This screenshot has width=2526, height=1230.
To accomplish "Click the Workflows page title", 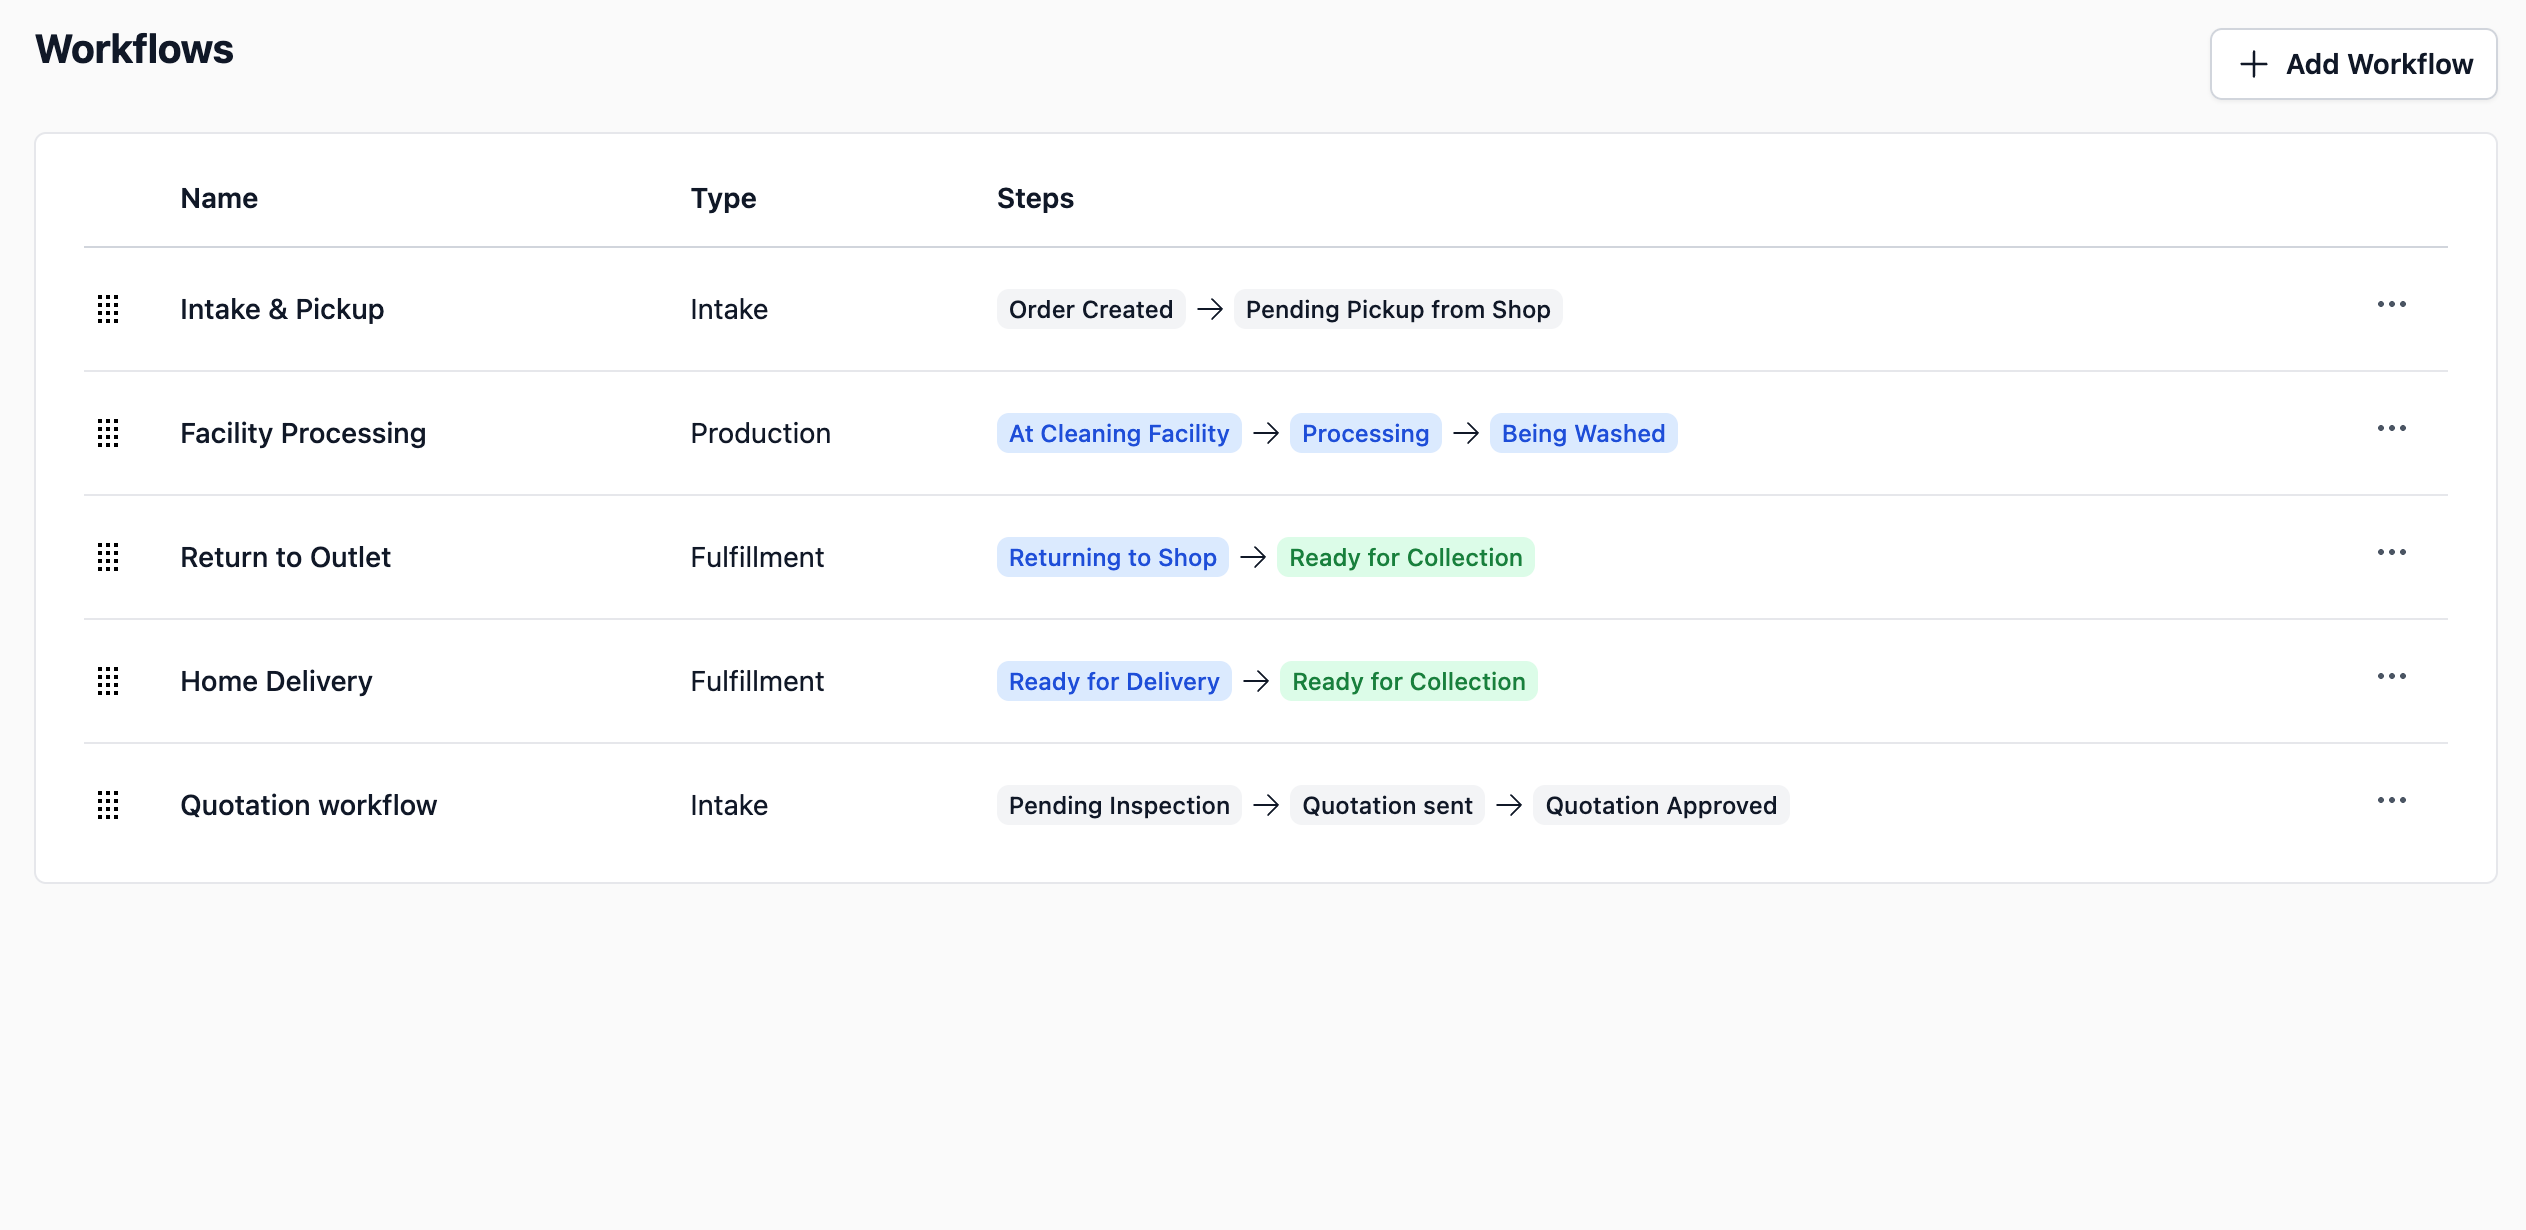I will pyautogui.click(x=134, y=48).
